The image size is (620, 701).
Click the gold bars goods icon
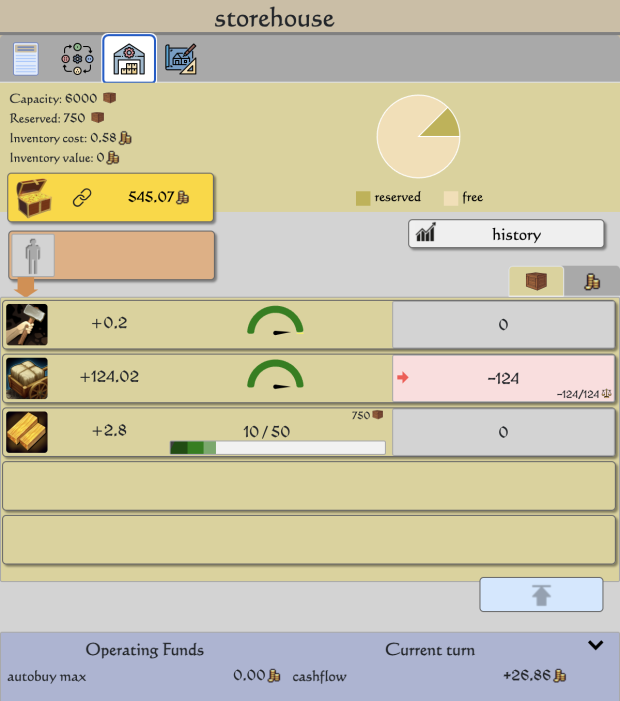pos(27,432)
